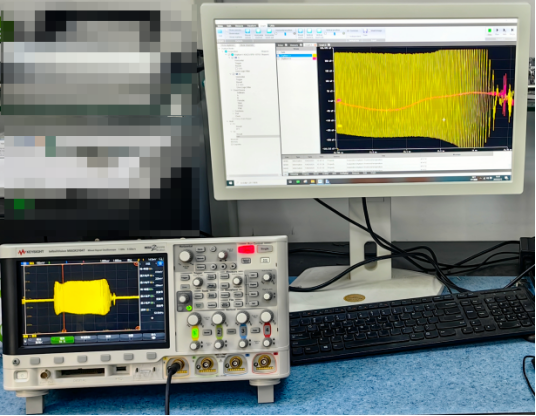Viewport: 536px width, 416px height.
Task: Toggle the checkbox on the first channel tree node
Action: (x=232, y=58)
